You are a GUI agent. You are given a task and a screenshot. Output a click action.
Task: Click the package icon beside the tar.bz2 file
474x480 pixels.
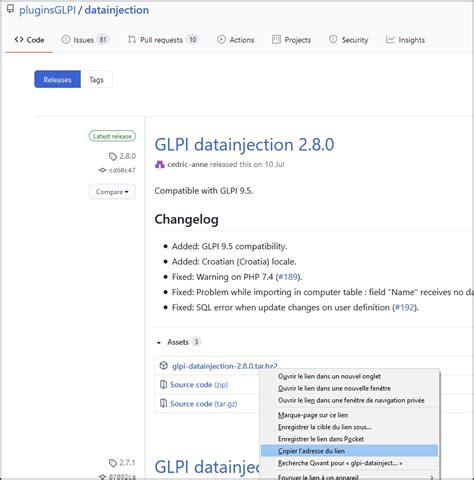163,366
